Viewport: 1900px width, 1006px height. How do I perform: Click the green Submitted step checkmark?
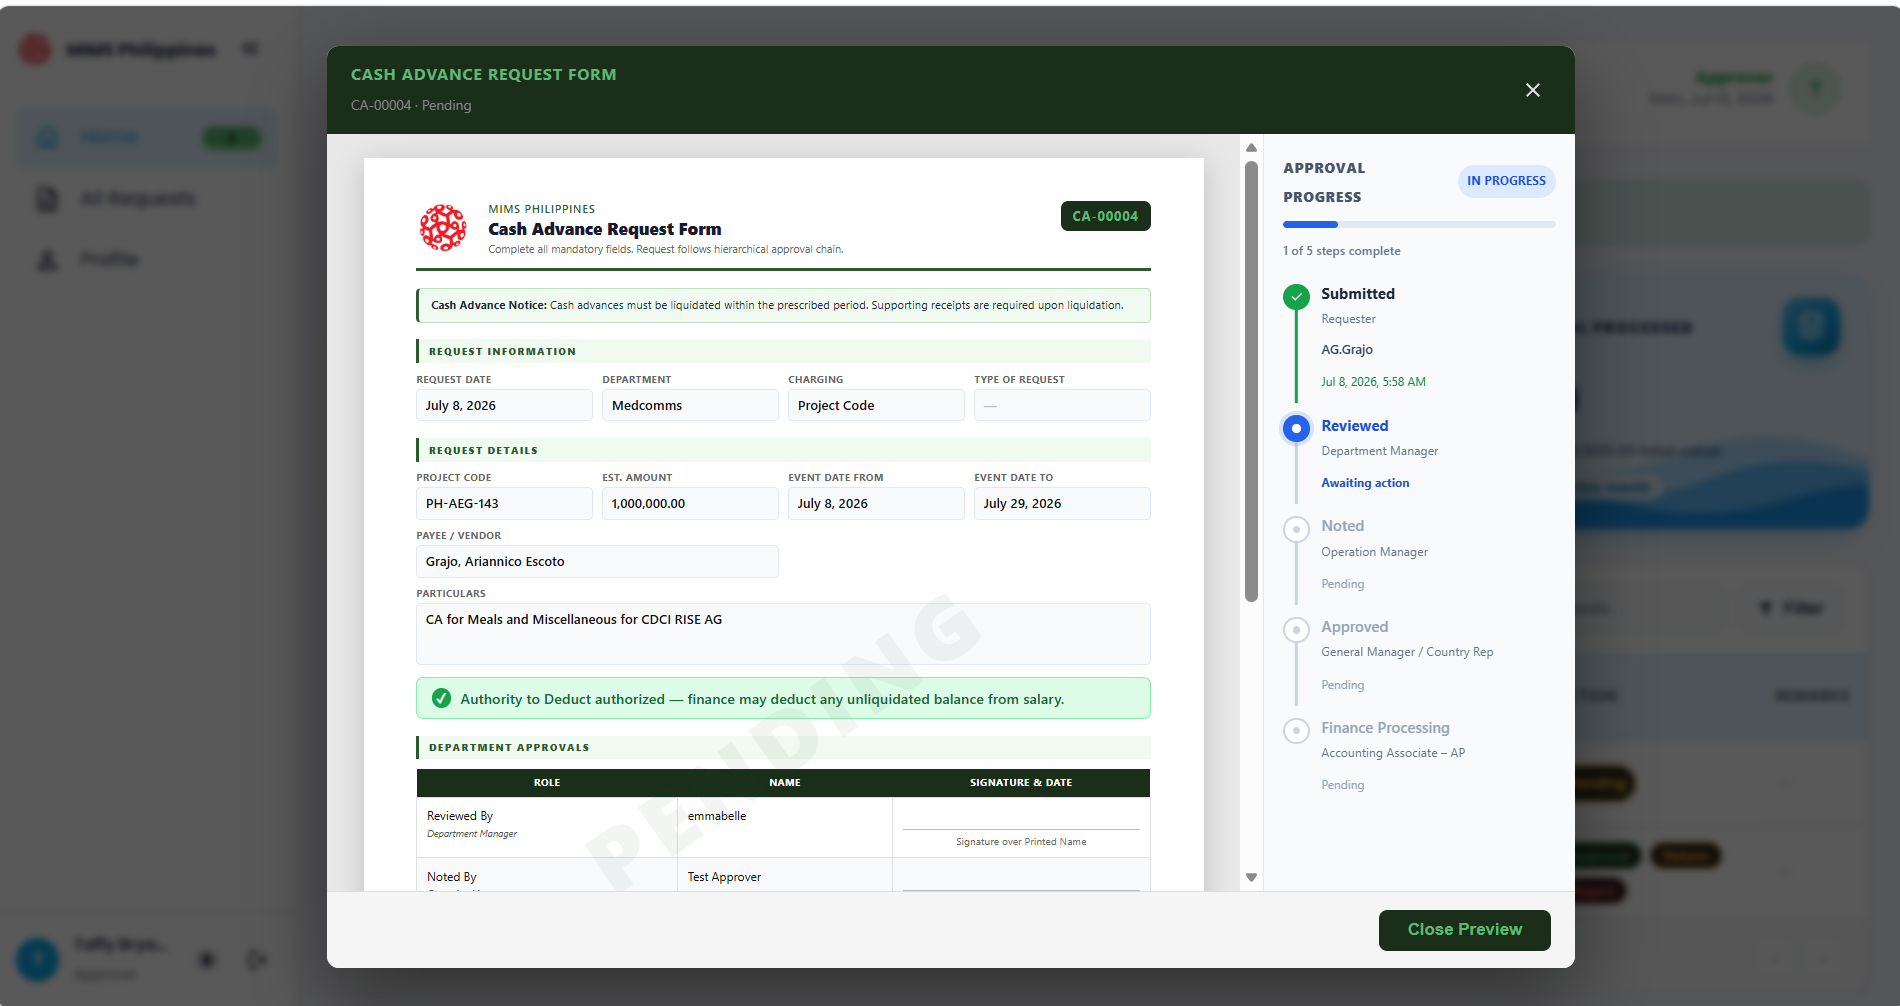pyautogui.click(x=1296, y=296)
